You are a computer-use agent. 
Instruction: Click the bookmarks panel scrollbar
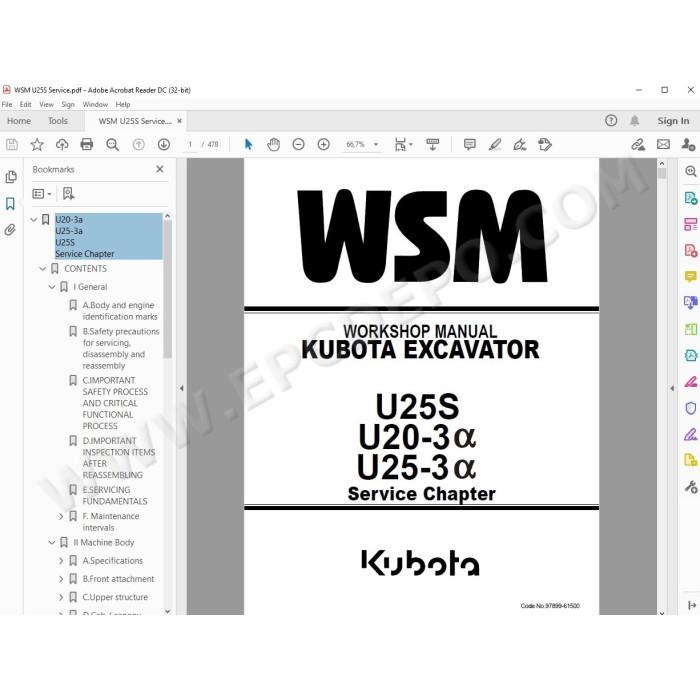click(167, 289)
